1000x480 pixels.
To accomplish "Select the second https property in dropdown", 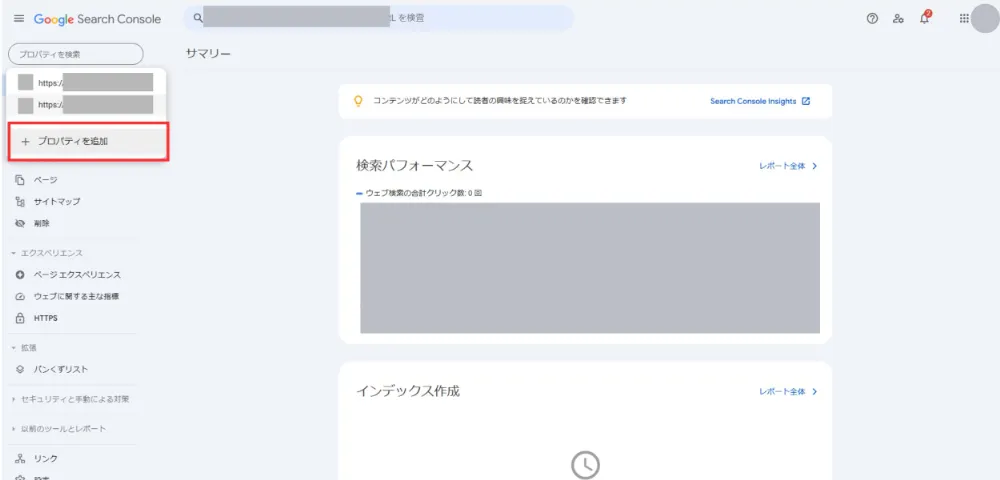I will (x=86, y=105).
